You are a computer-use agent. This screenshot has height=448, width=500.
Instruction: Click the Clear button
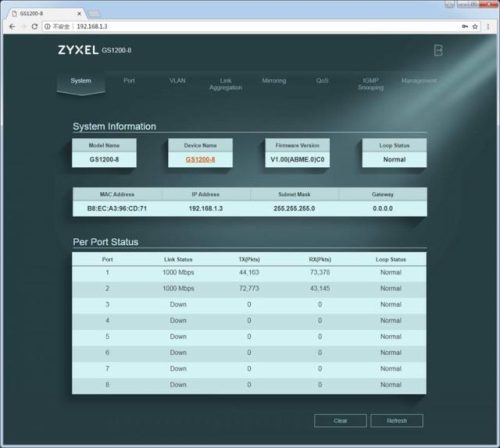click(340, 421)
